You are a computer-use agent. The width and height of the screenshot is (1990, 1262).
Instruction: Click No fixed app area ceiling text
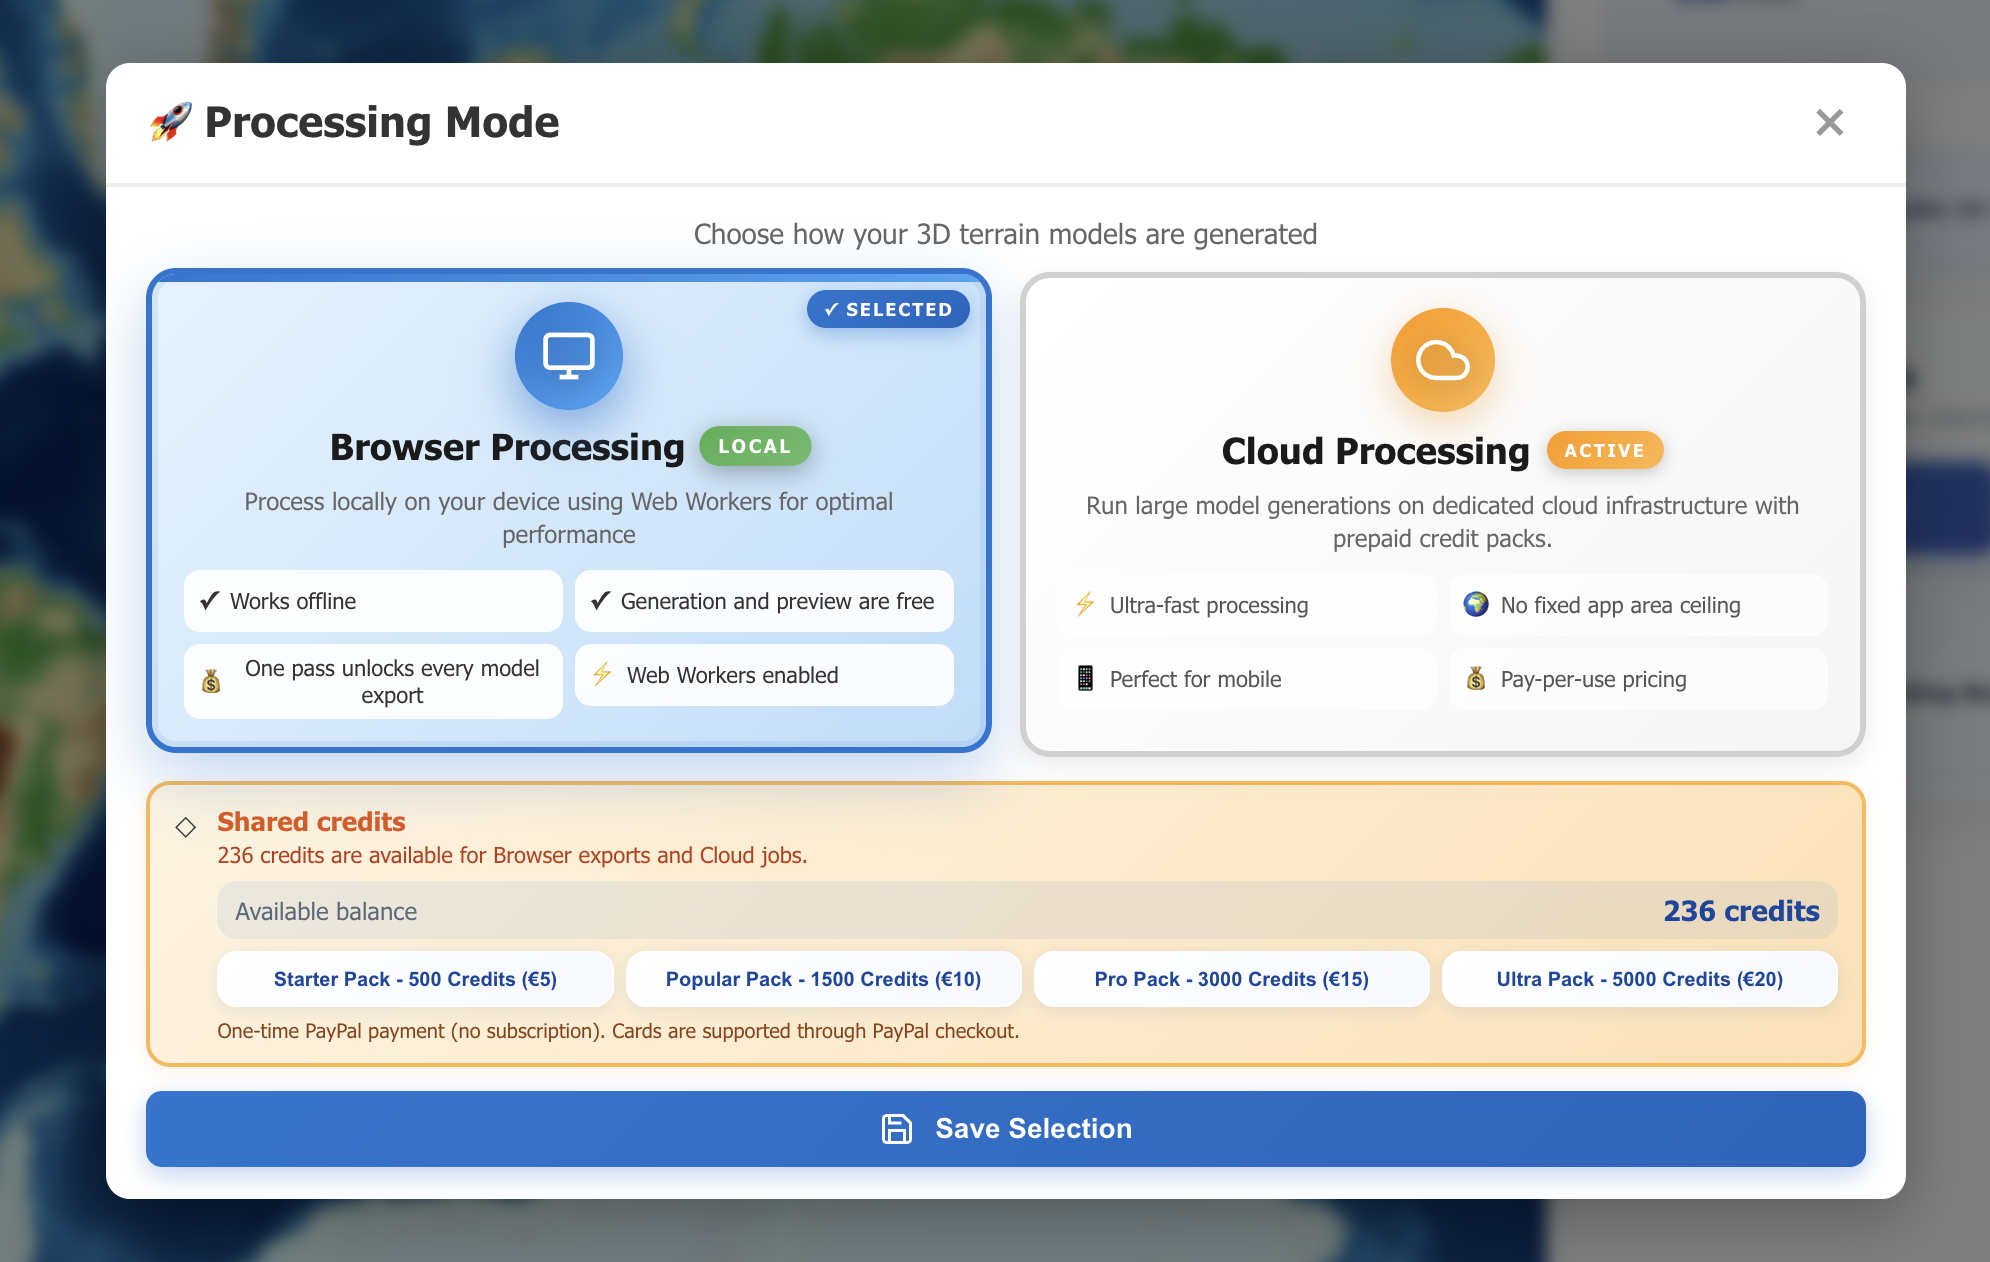(1620, 605)
